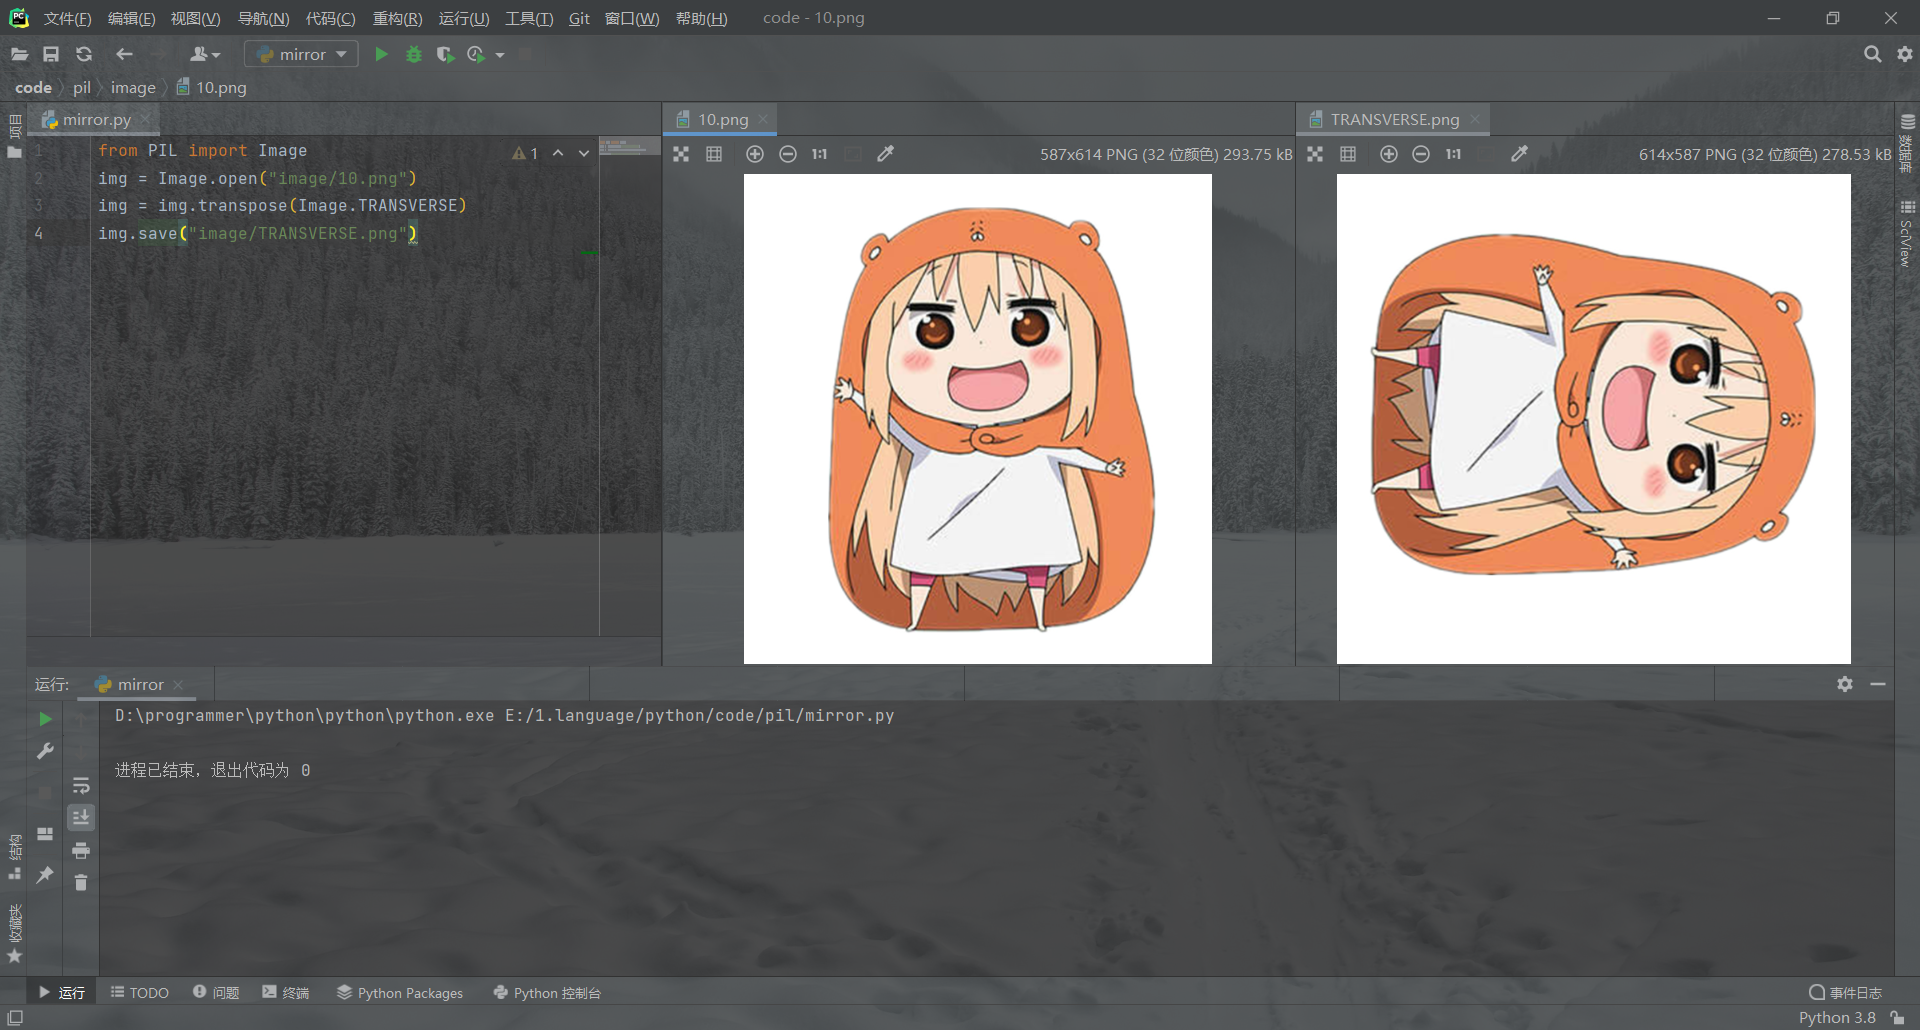1920x1030 pixels.
Task: Run the mirror configuration with the green play button
Action: click(381, 54)
